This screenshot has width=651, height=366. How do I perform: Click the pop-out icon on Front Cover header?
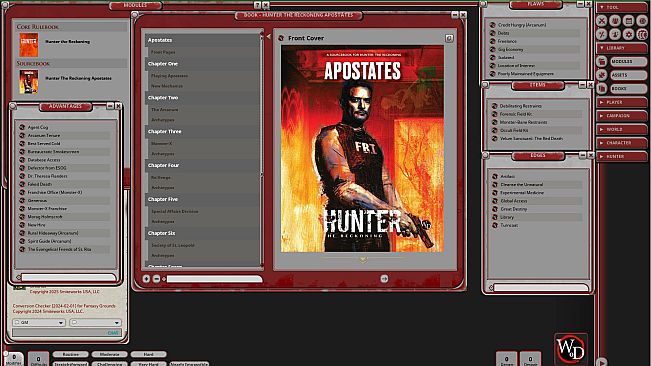point(449,38)
